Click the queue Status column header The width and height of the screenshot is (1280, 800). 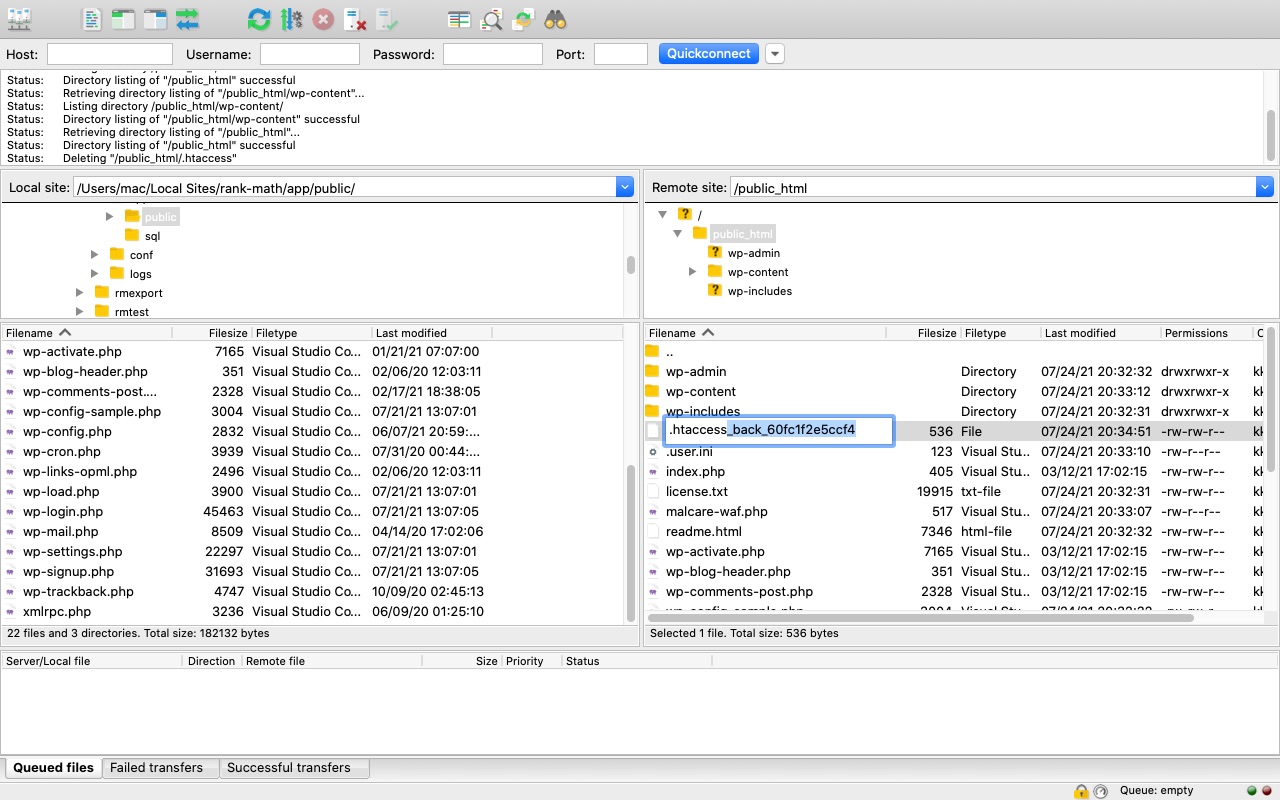pyautogui.click(x=636, y=661)
